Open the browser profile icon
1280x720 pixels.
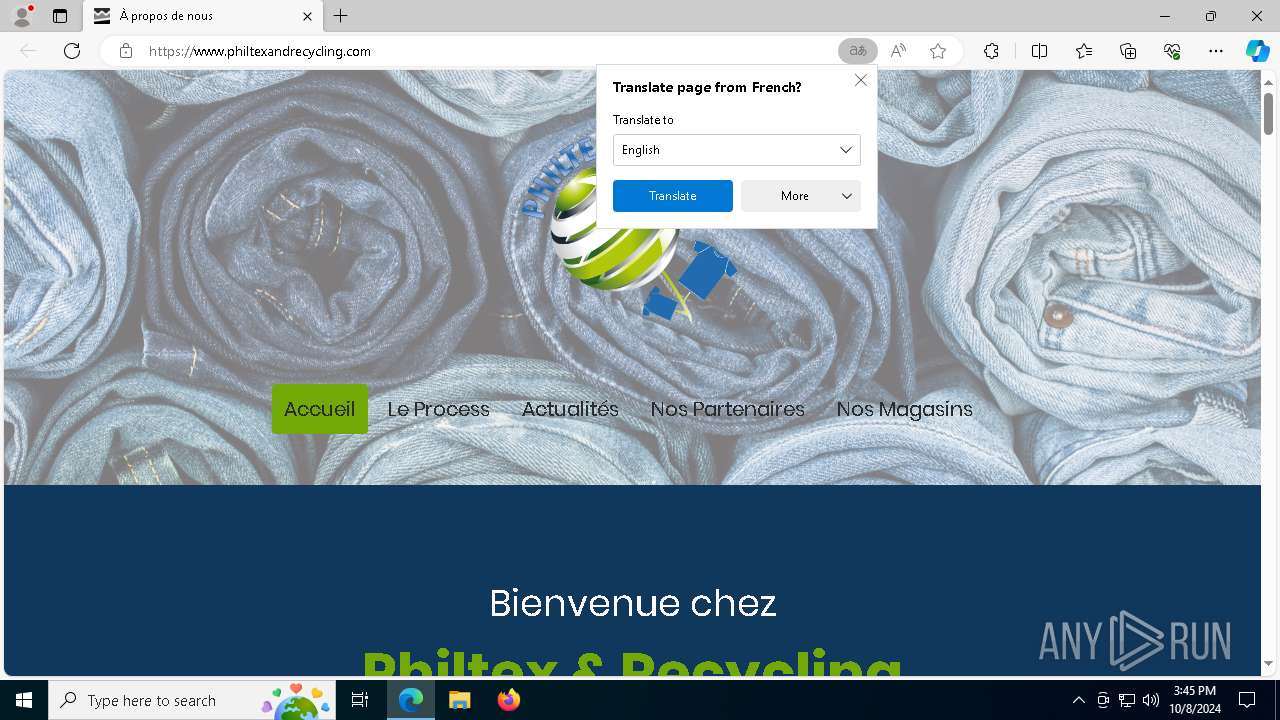22,16
